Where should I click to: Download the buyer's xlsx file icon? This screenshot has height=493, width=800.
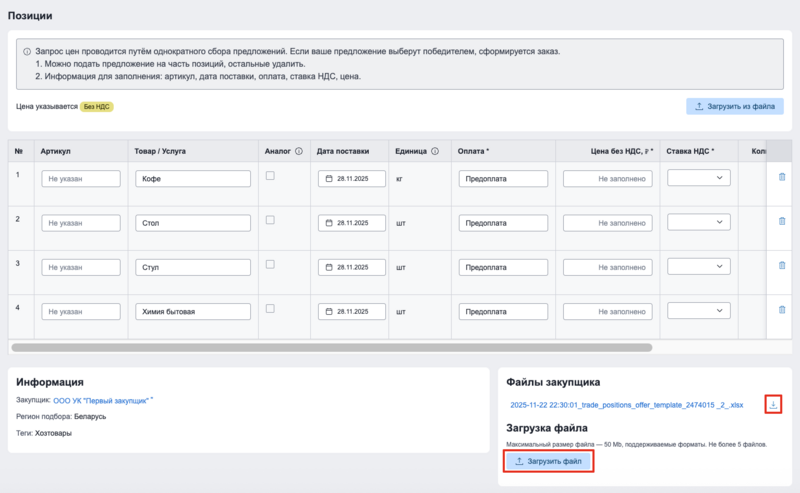click(774, 405)
